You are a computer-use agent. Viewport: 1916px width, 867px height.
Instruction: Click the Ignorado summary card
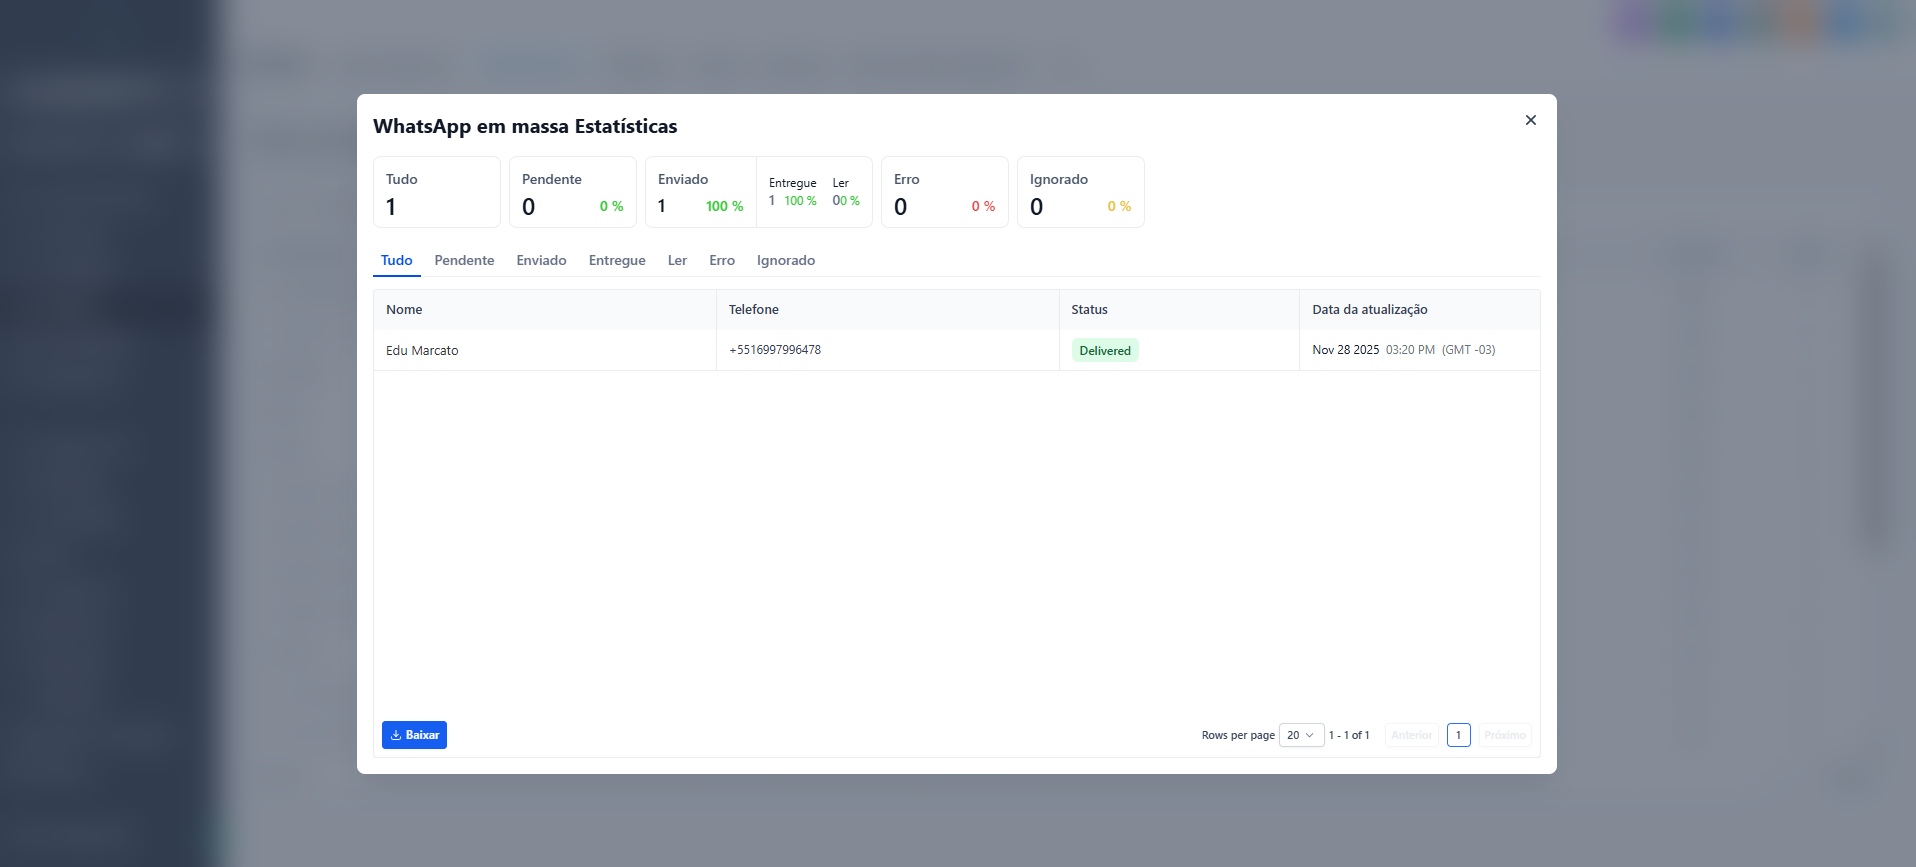pyautogui.click(x=1081, y=192)
